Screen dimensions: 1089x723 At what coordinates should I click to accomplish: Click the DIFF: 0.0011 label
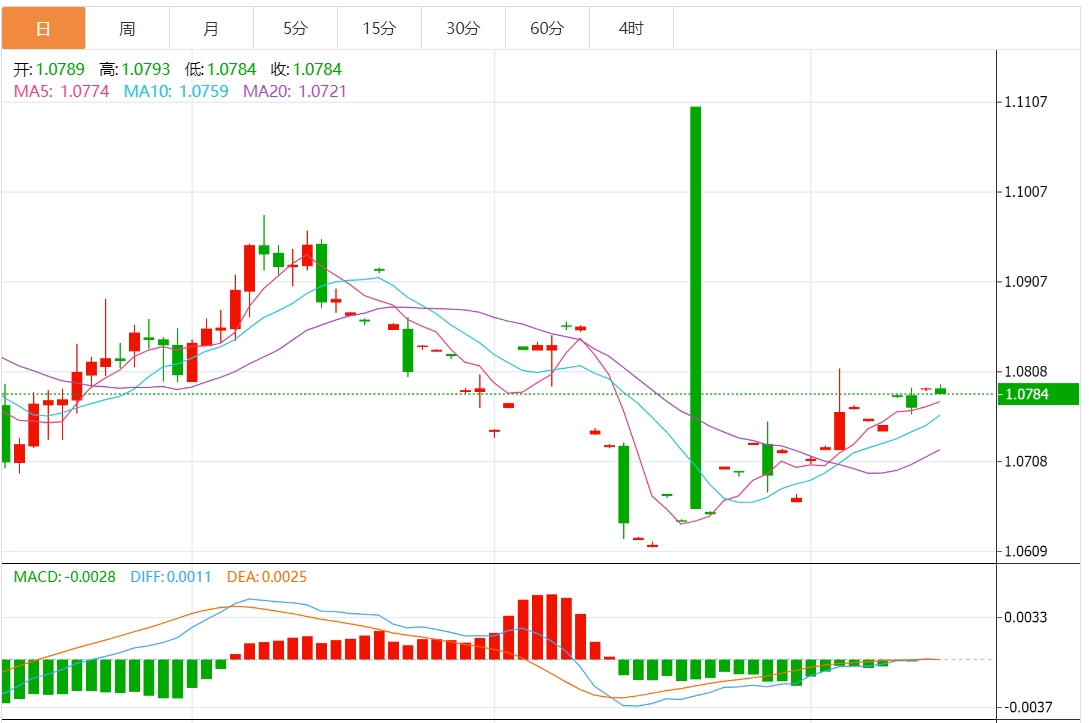point(171,577)
